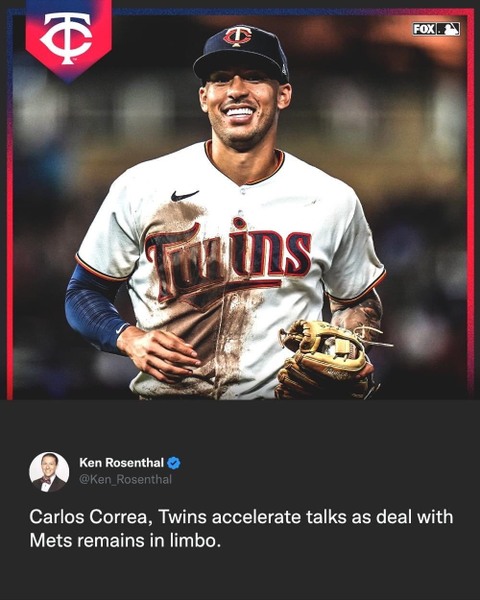Click the red border of the graphic
Screen dimensions: 480x600
(x=470, y=207)
